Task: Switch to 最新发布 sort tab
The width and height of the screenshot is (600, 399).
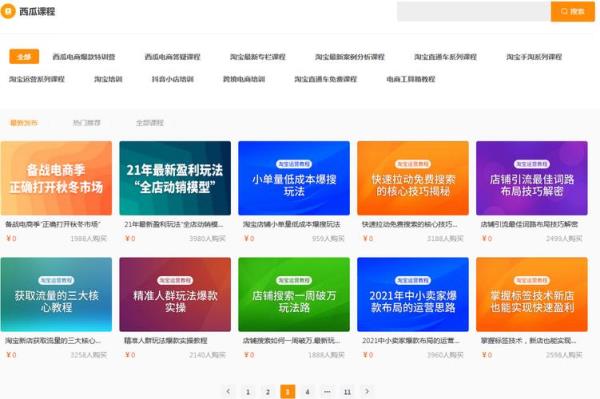Action: (x=24, y=123)
